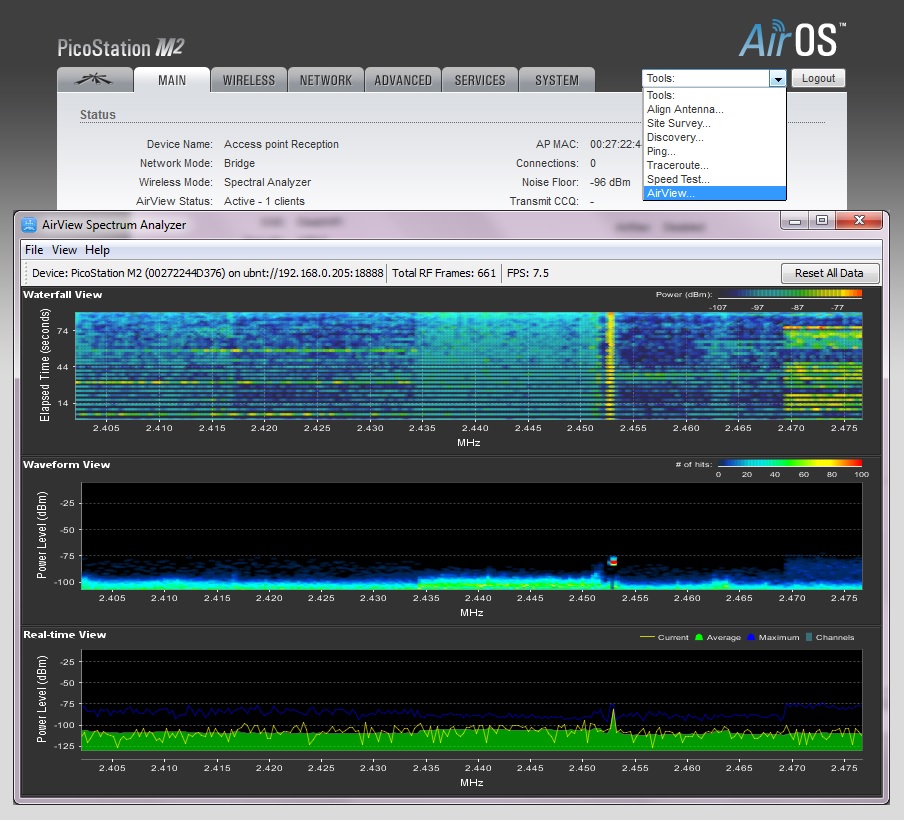The width and height of the screenshot is (904, 820).
Task: Click the waterfall spectrogram plot
Action: coord(469,365)
